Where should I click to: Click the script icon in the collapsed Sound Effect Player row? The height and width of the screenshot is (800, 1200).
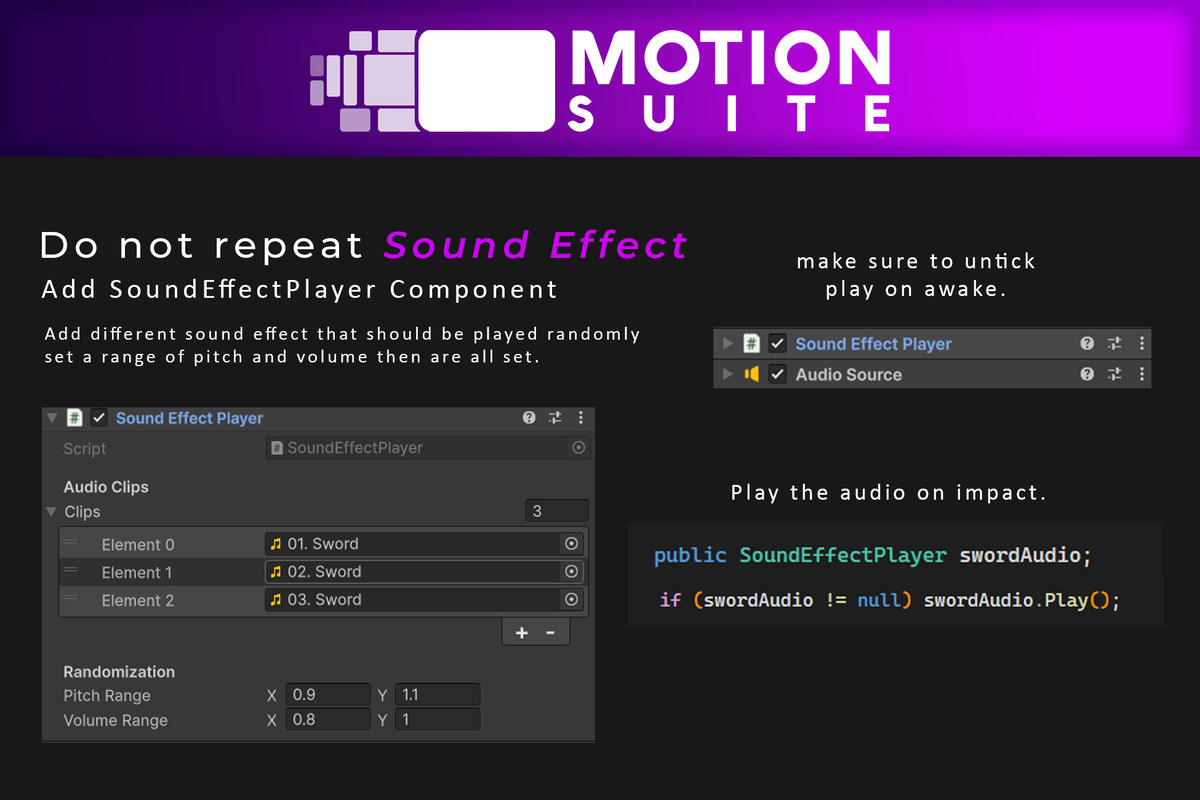[752, 344]
